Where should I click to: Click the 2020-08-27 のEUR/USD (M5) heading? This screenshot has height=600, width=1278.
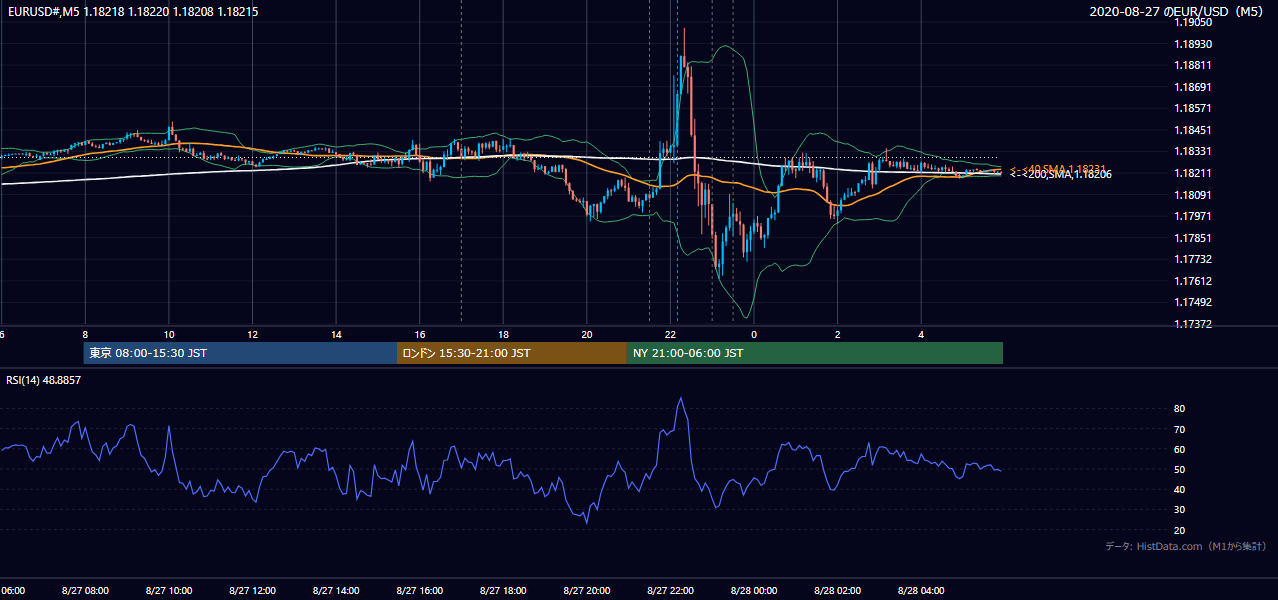tap(1178, 12)
